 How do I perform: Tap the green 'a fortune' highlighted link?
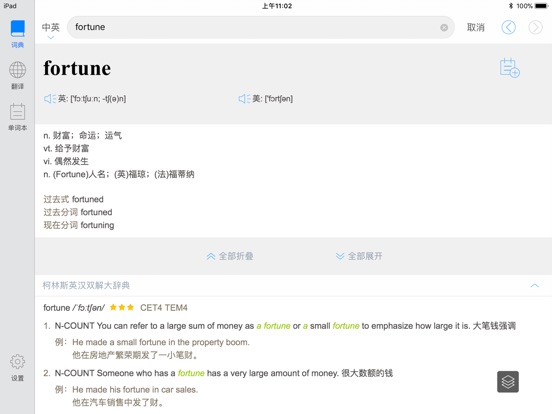click(x=273, y=326)
